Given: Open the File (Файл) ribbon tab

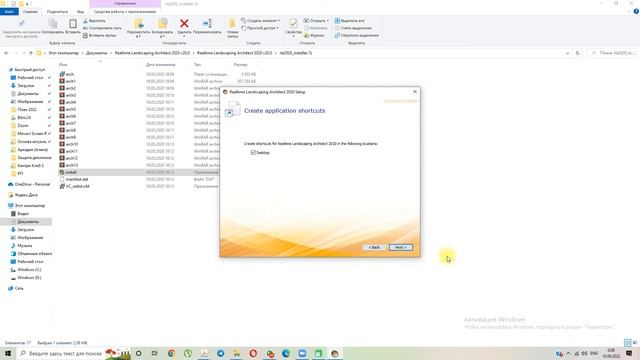Looking at the screenshot, I should (9, 11).
